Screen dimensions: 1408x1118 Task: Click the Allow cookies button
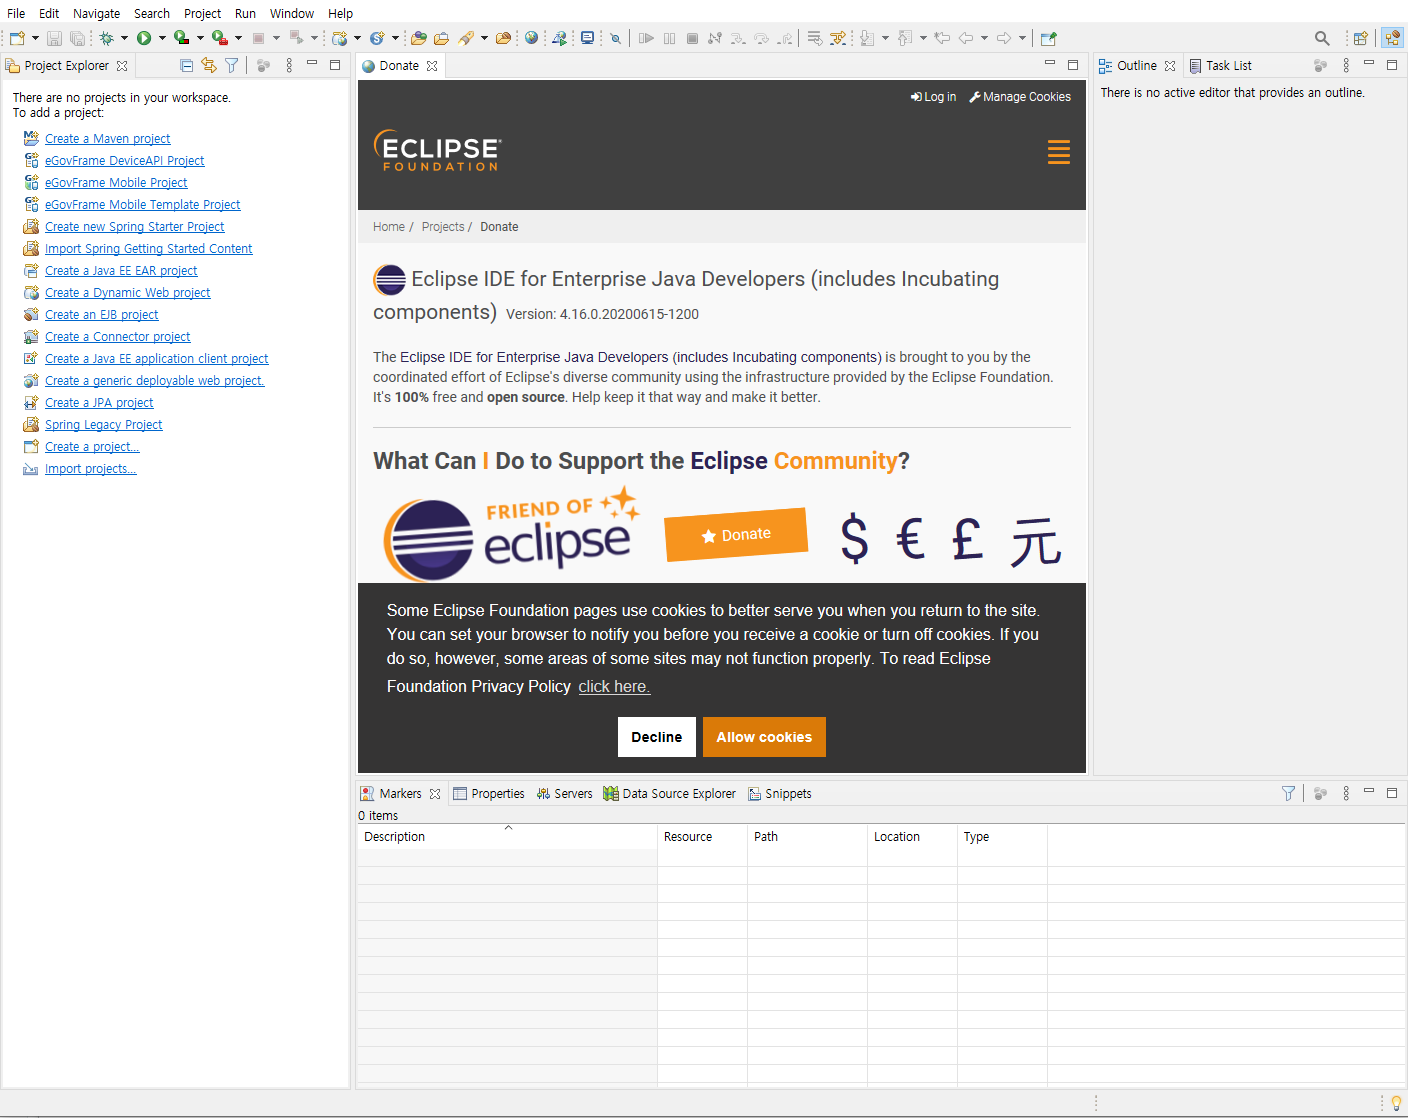tap(764, 737)
